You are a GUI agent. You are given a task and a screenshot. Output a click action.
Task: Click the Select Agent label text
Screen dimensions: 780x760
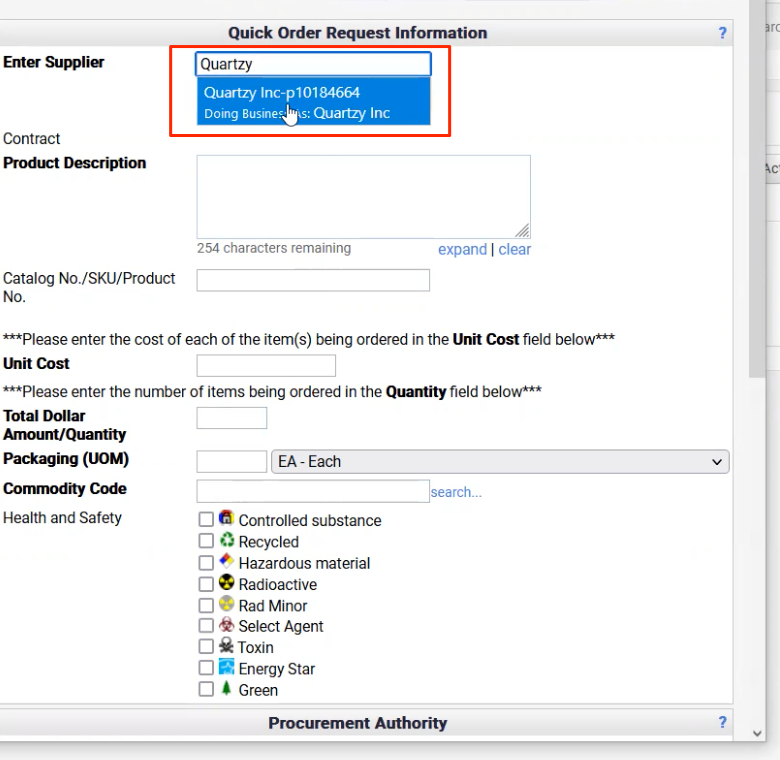point(281,626)
